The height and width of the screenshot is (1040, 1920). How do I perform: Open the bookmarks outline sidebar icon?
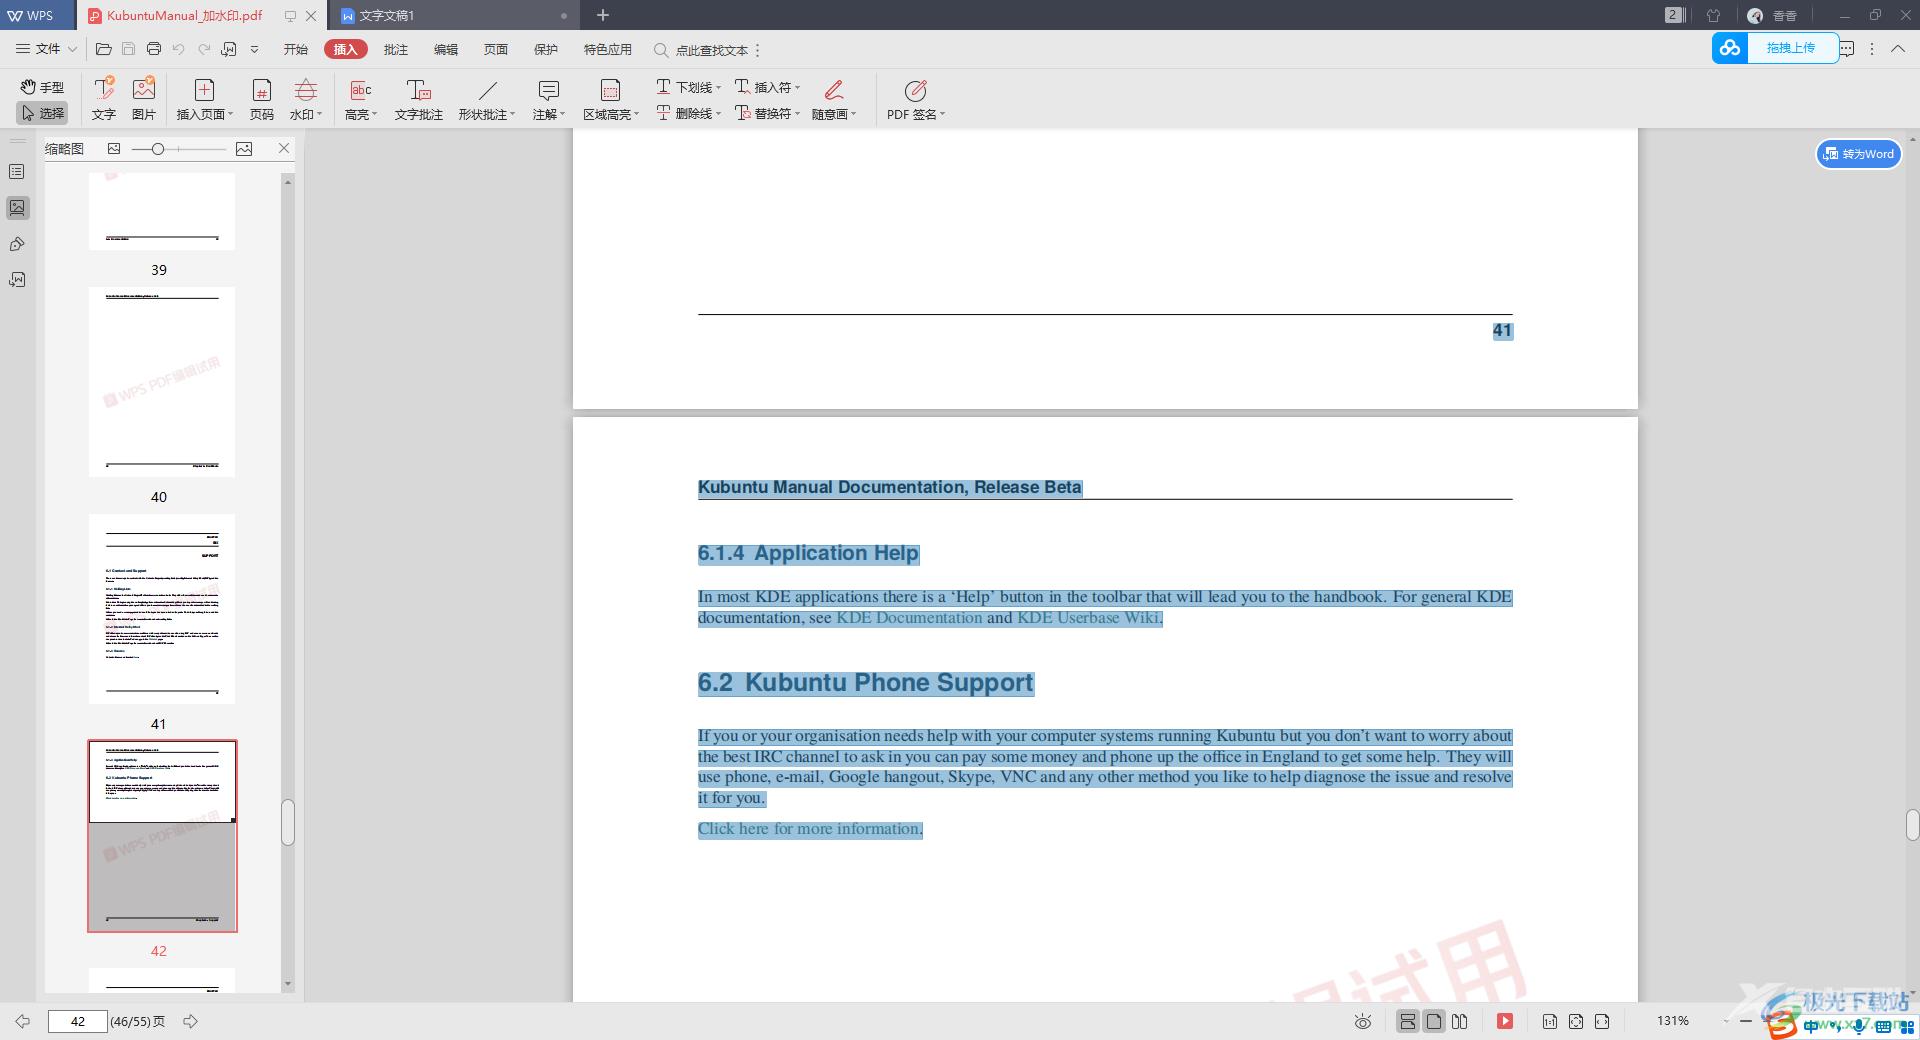(17, 172)
